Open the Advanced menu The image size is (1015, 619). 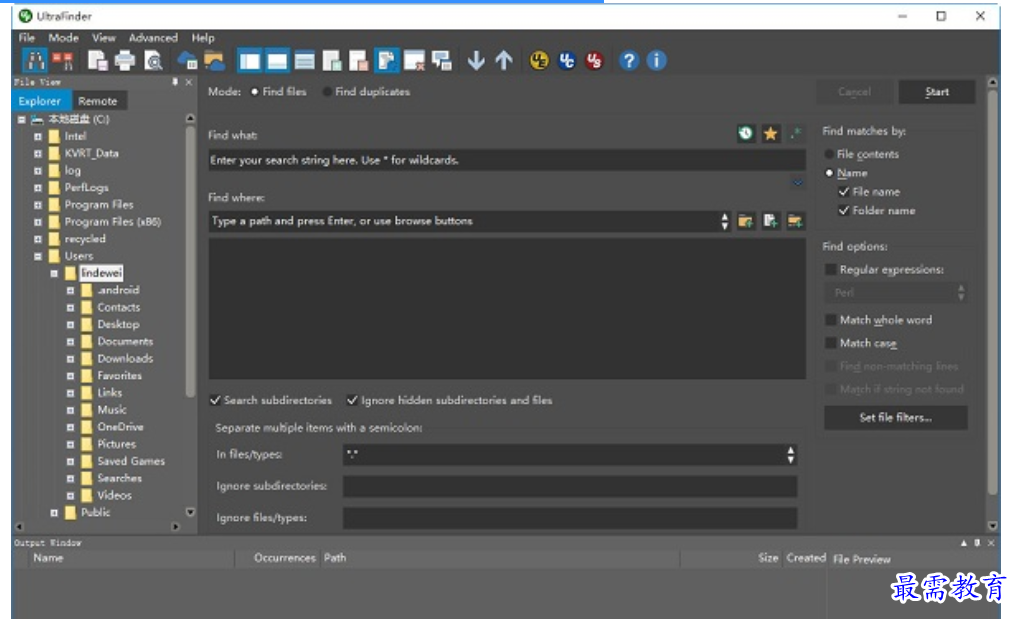tap(153, 38)
